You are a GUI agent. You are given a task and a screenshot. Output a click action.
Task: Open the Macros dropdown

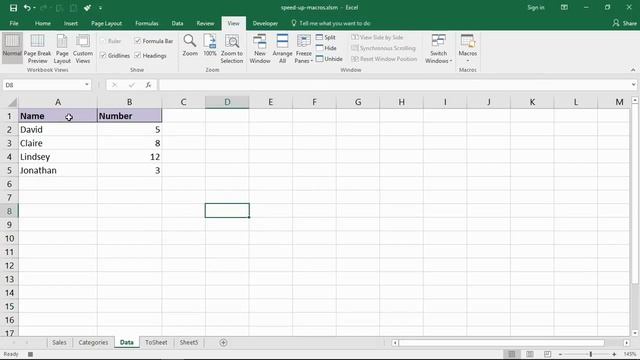468,48
